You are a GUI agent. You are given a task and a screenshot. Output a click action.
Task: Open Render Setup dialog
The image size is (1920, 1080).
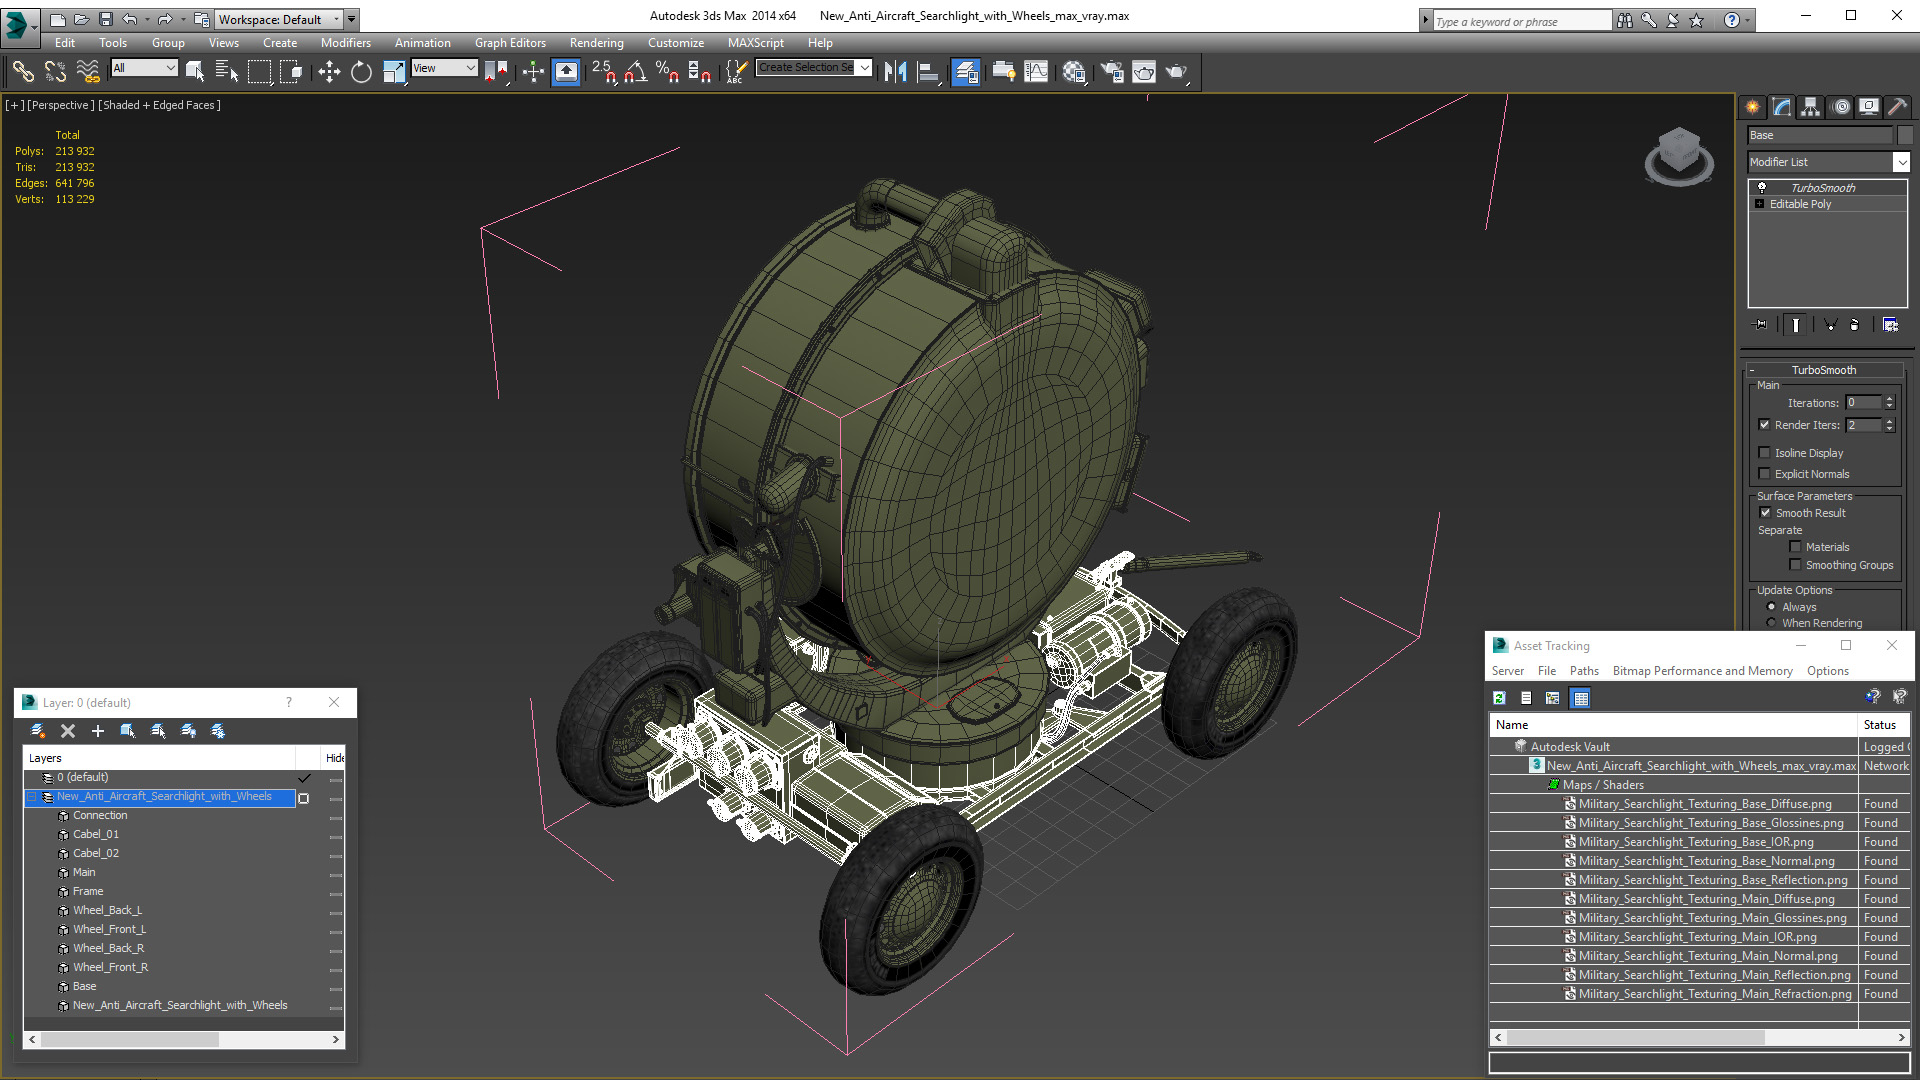tap(1112, 71)
